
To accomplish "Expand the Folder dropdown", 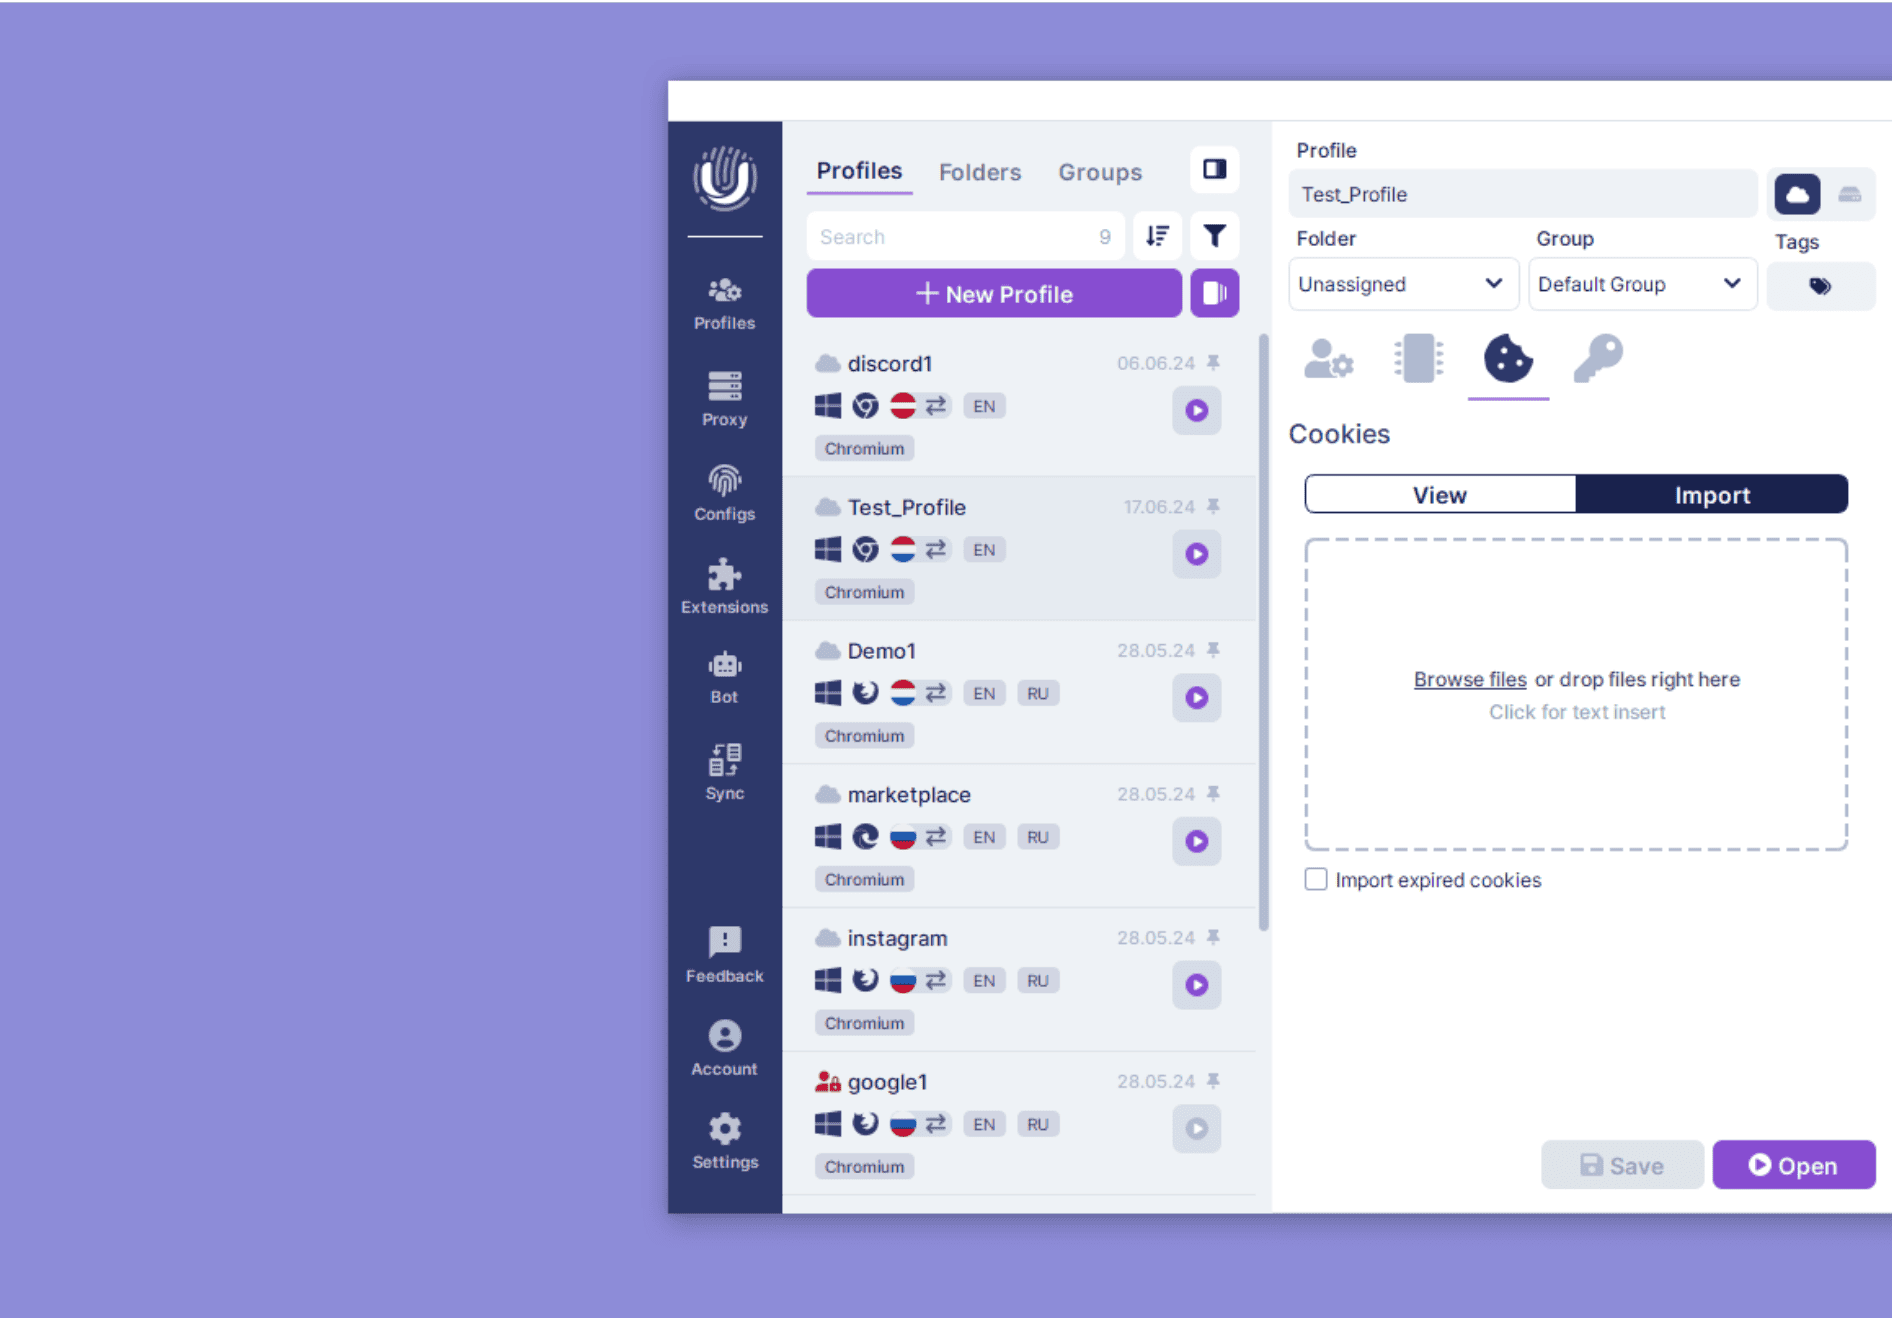I will [x=1403, y=284].
